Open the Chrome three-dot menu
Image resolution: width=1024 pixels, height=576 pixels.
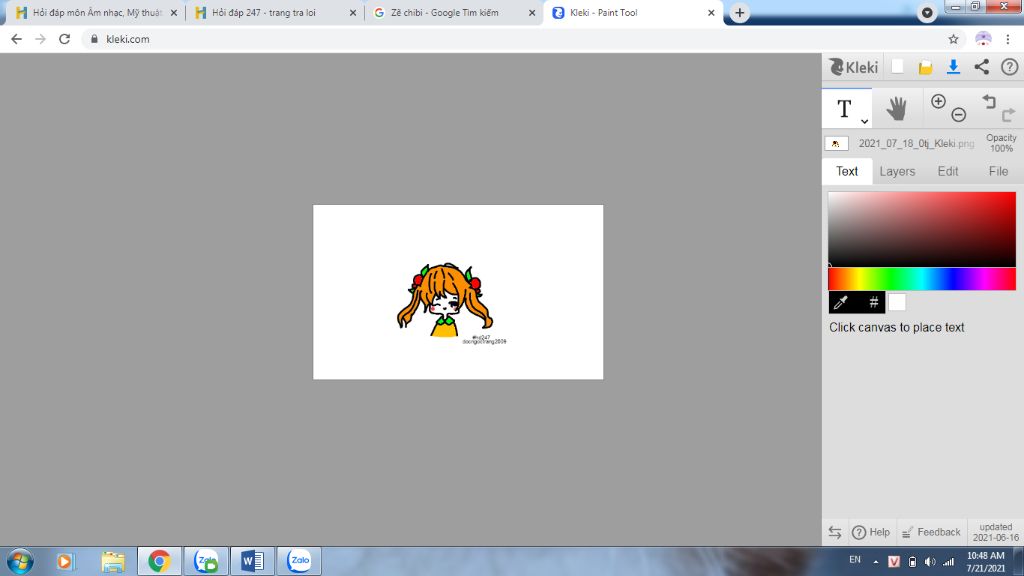(1008, 39)
